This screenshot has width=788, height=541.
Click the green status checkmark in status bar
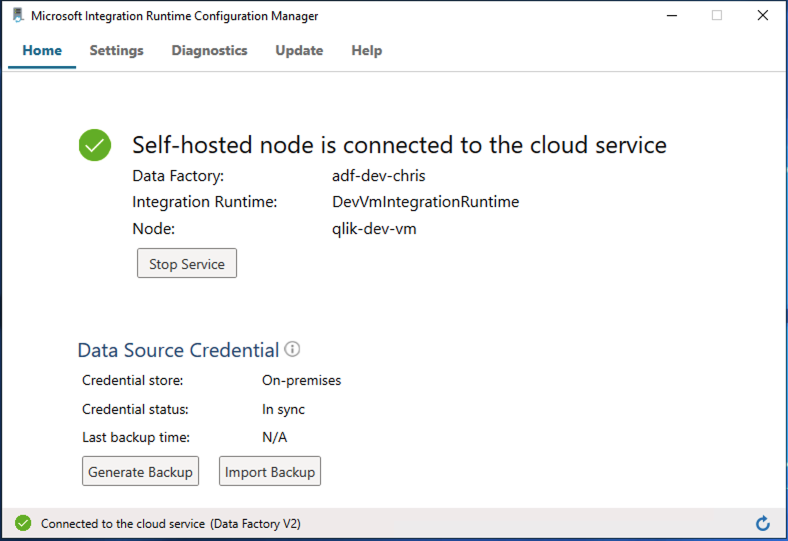click(22, 523)
